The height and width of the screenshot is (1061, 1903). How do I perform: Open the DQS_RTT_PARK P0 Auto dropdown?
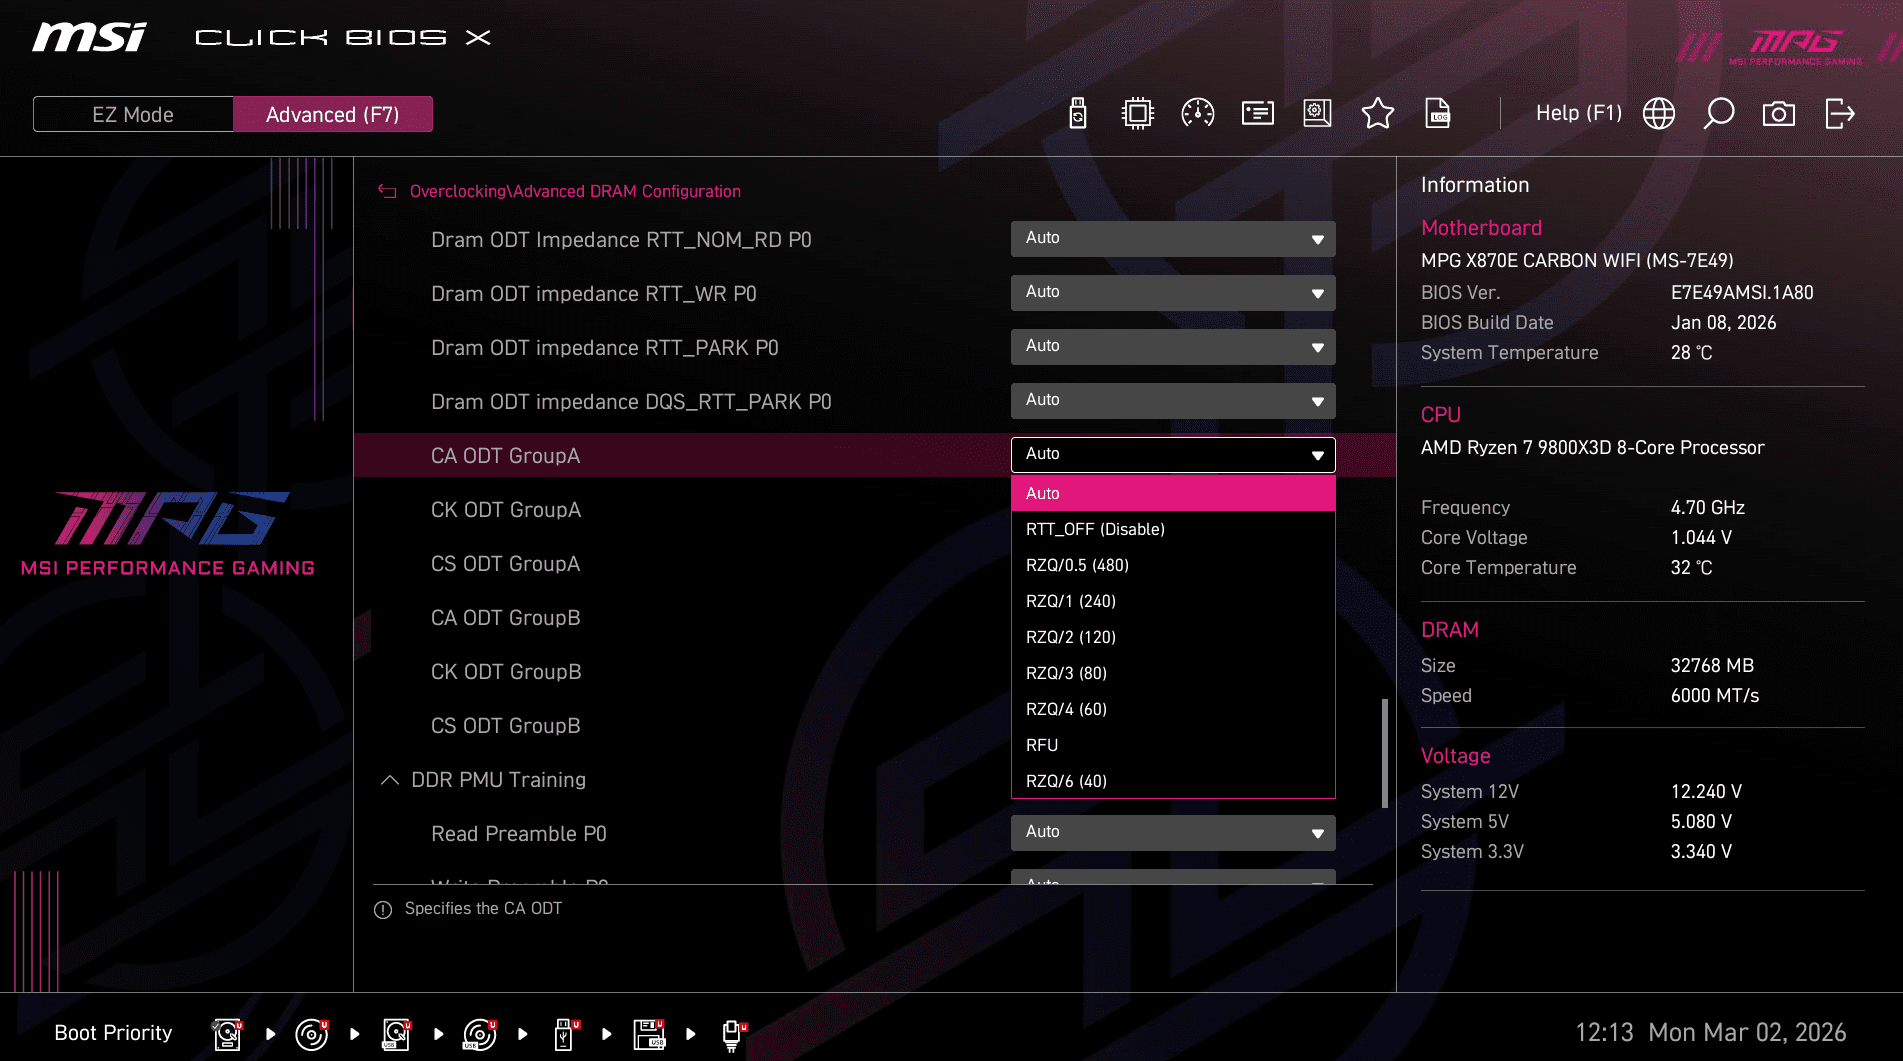pyautogui.click(x=1173, y=401)
